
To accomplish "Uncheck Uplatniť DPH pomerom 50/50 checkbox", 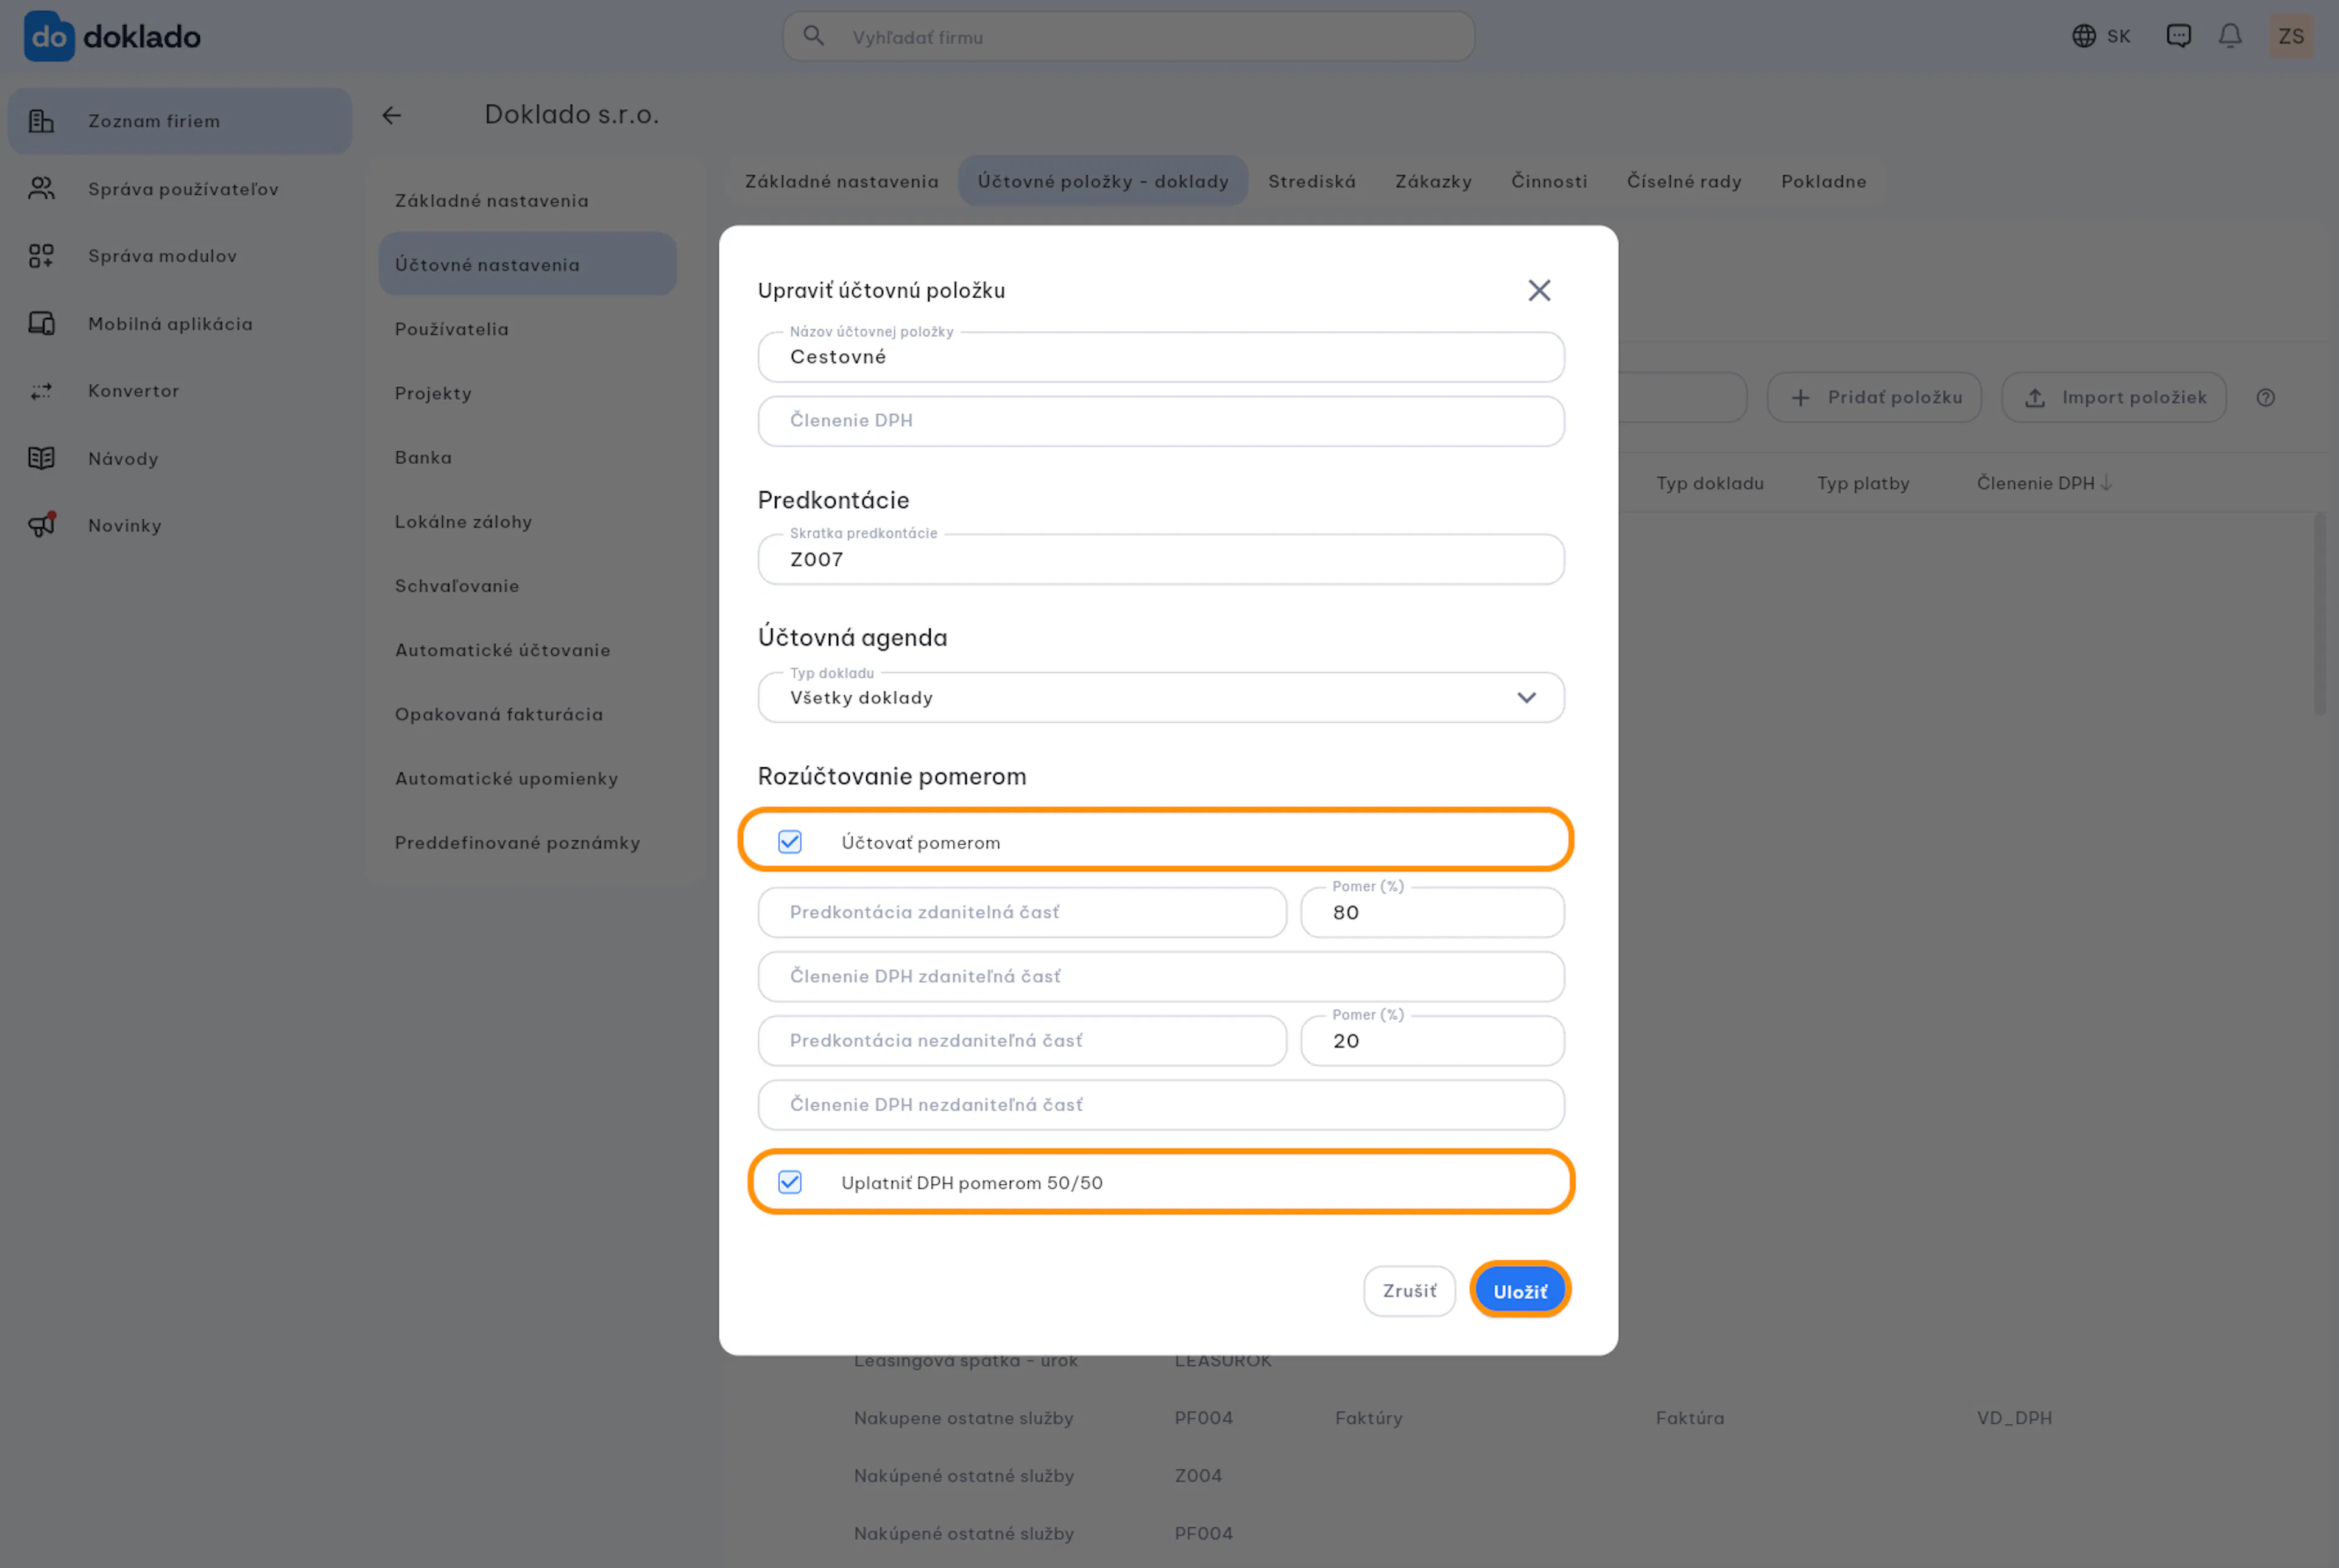I will click(790, 1182).
